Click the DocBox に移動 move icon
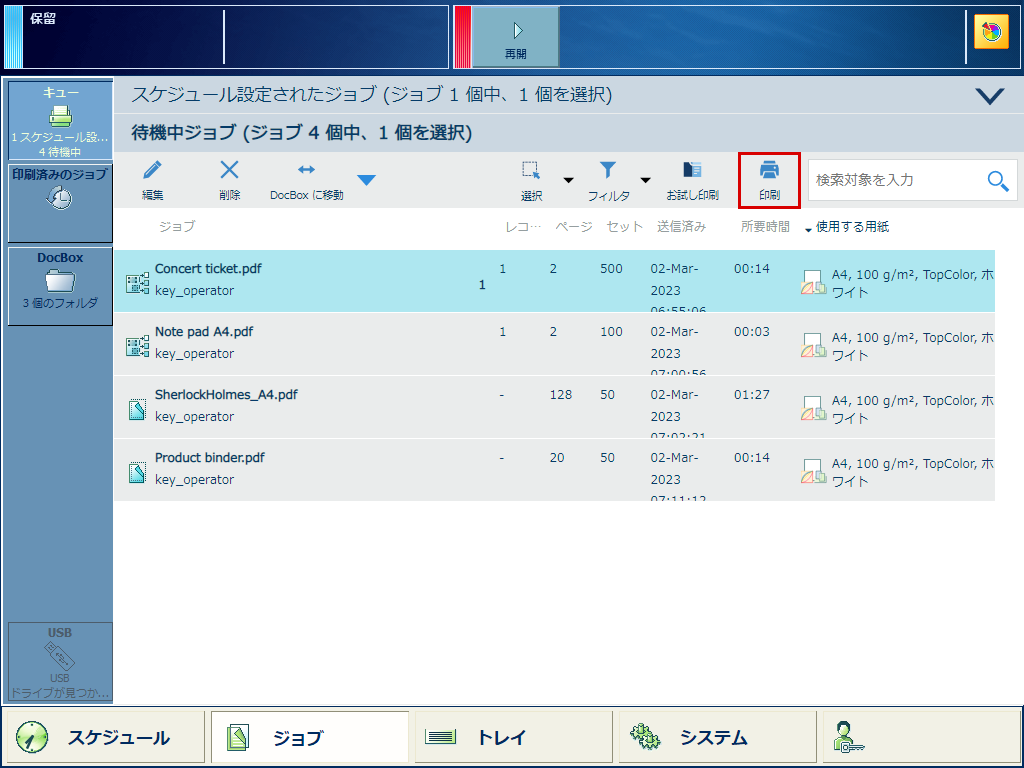The width and height of the screenshot is (1024, 768). (x=306, y=170)
